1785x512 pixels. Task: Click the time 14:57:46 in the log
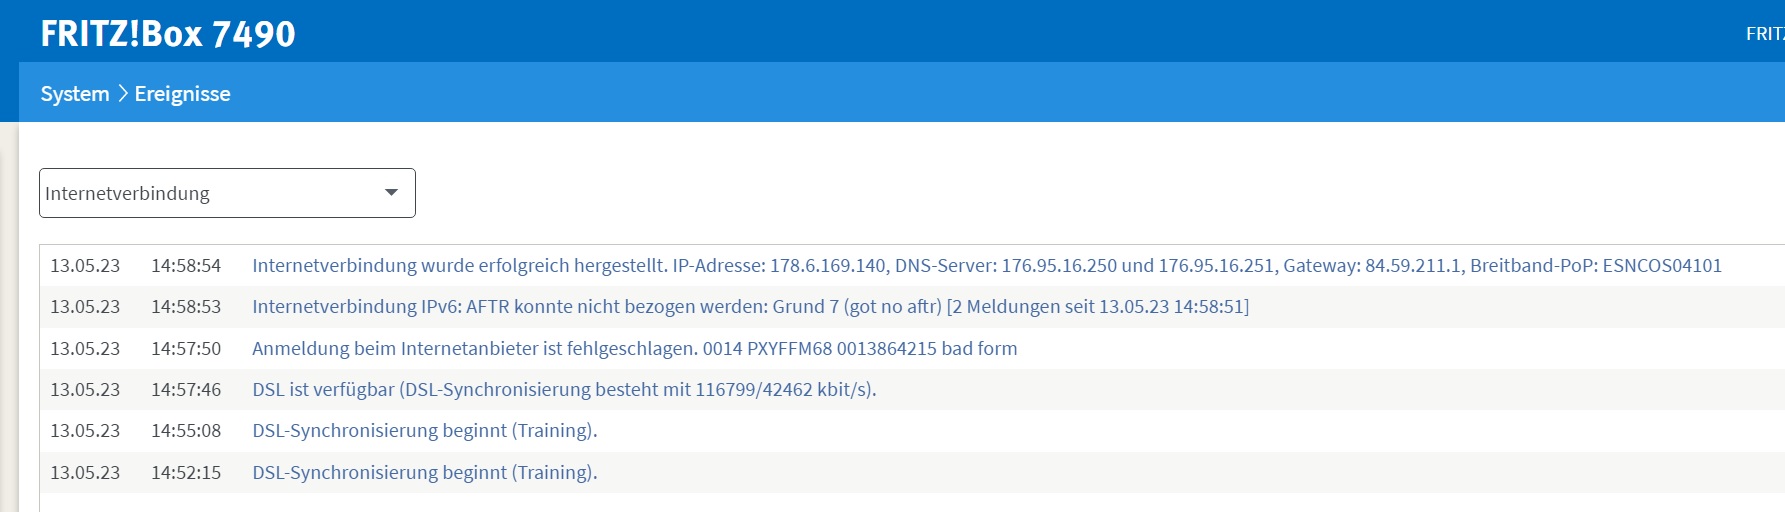186,390
